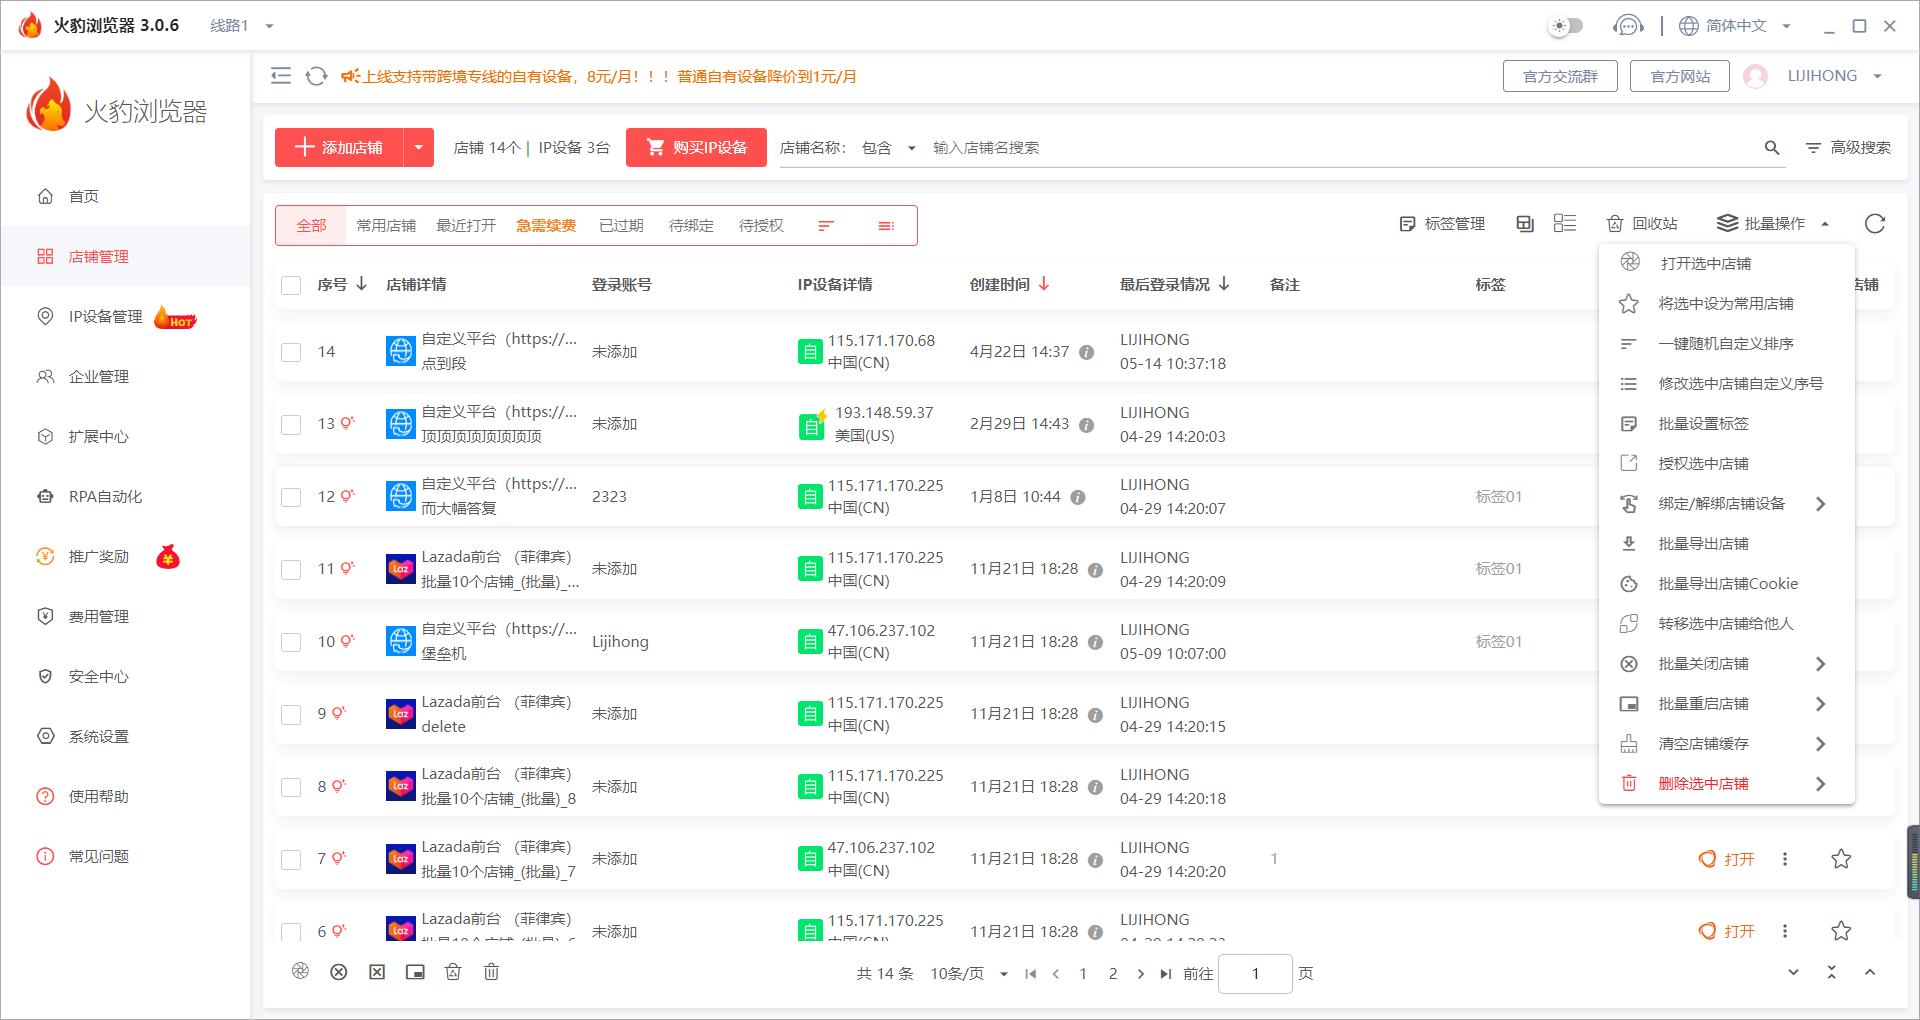Expand LIJIHONG account dropdown
Viewport: 1920px width, 1020px height.
(1836, 76)
